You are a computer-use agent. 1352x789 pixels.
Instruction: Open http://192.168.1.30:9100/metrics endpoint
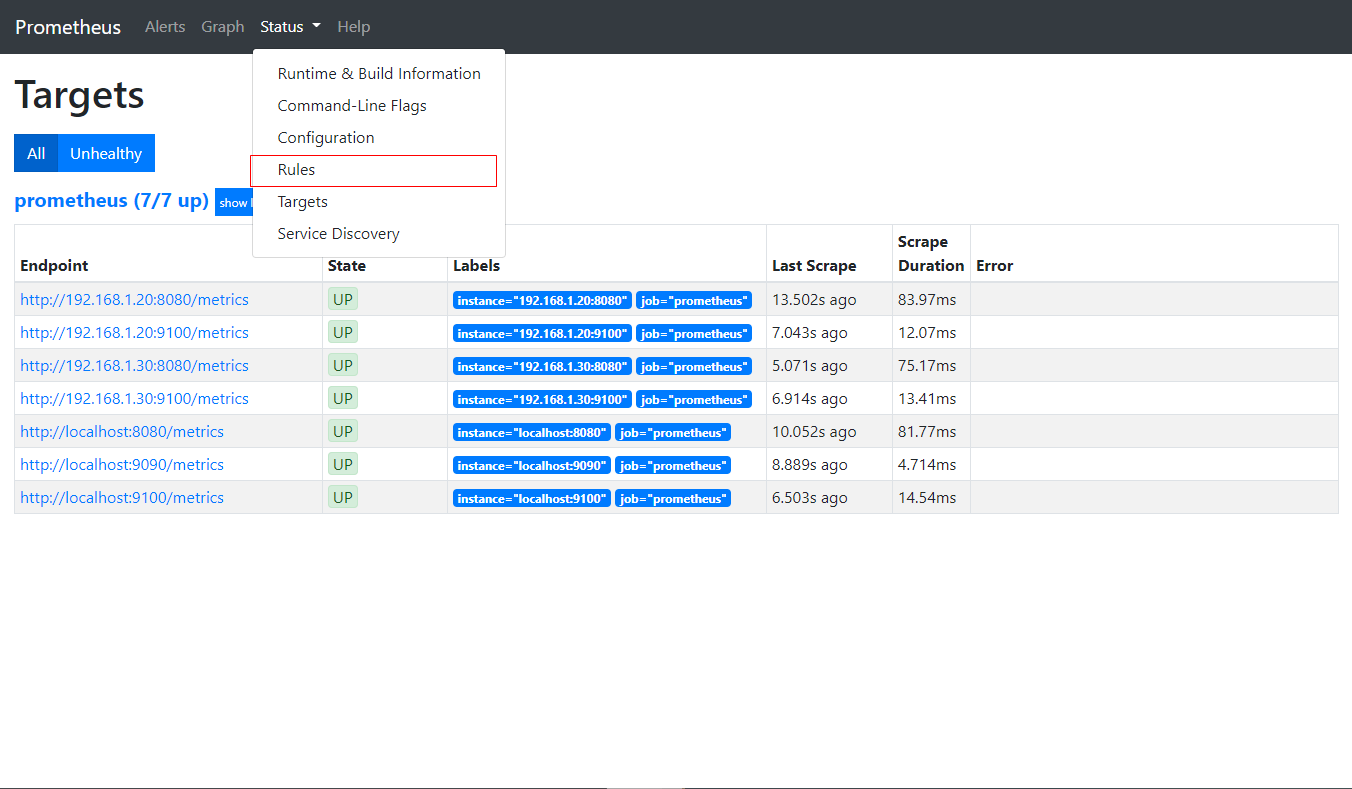pos(134,399)
